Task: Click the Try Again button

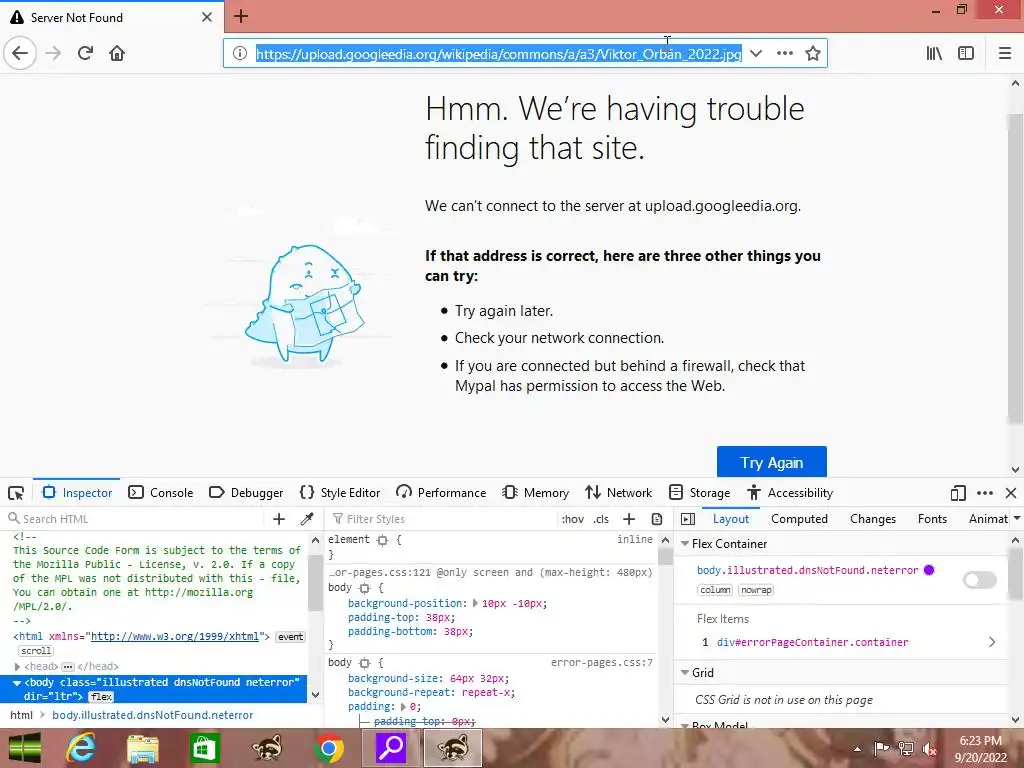Action: click(771, 462)
